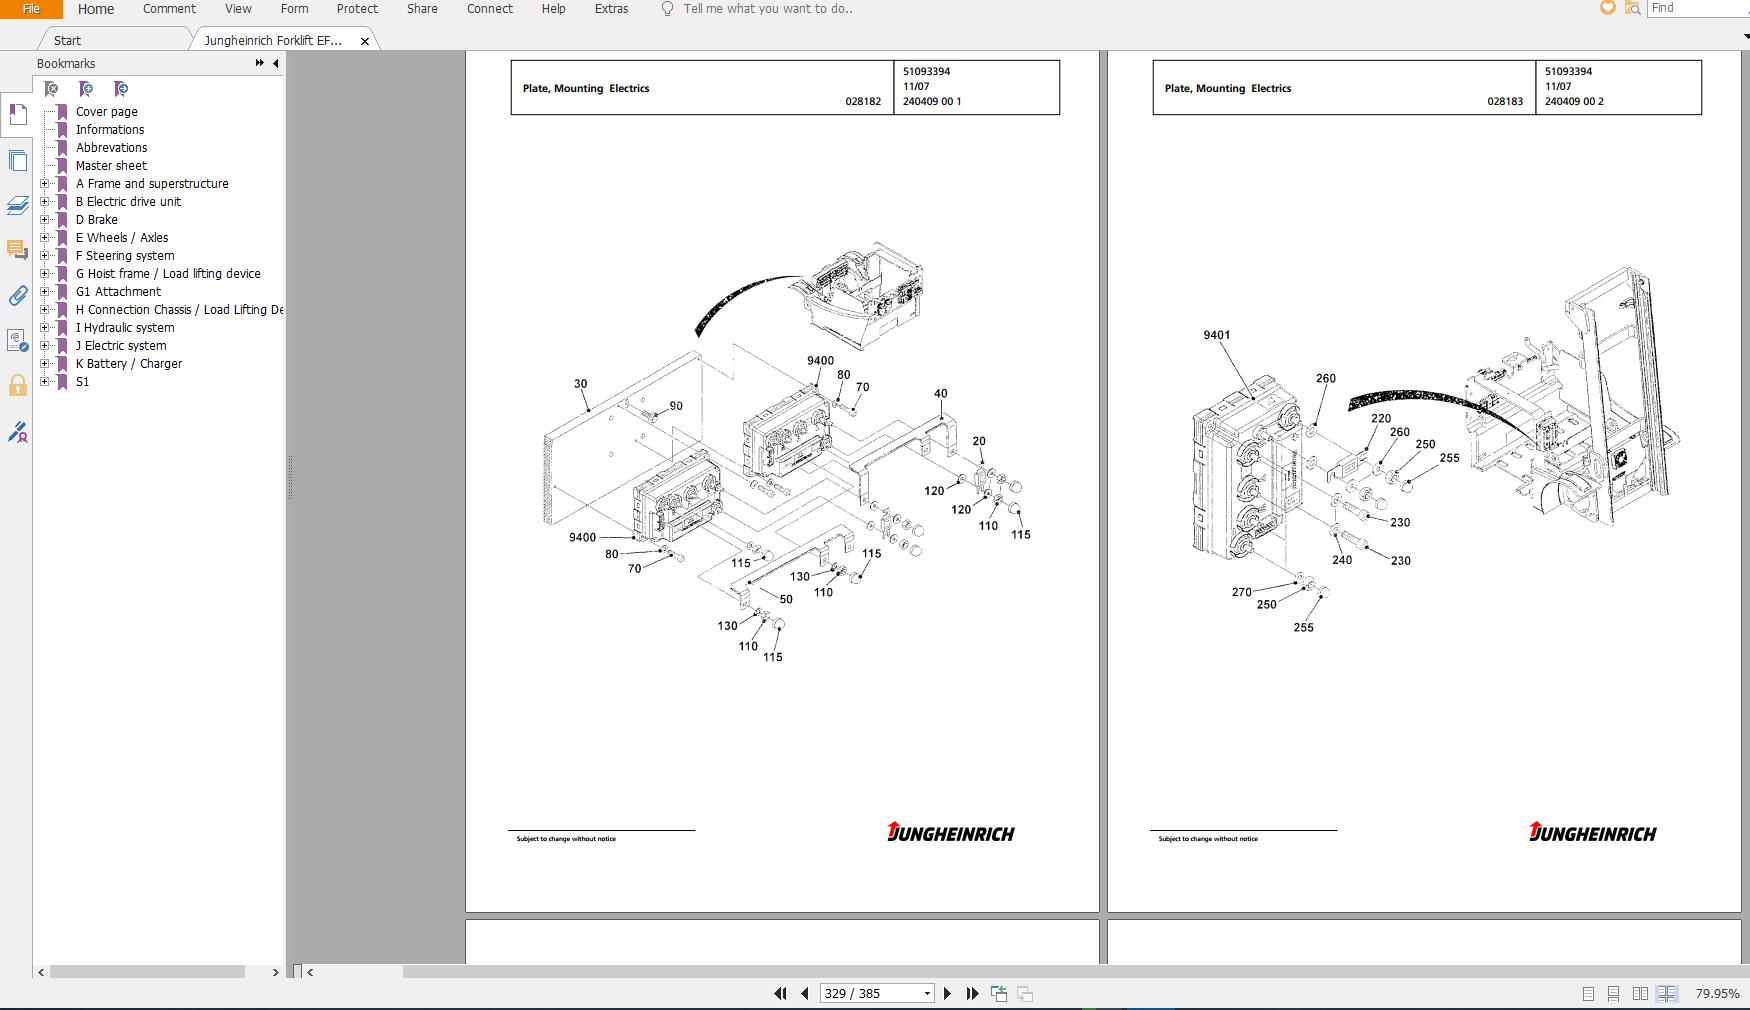Close the Jungheinrich Forklift document tab
Viewport: 1750px width, 1010px height.
365,41
